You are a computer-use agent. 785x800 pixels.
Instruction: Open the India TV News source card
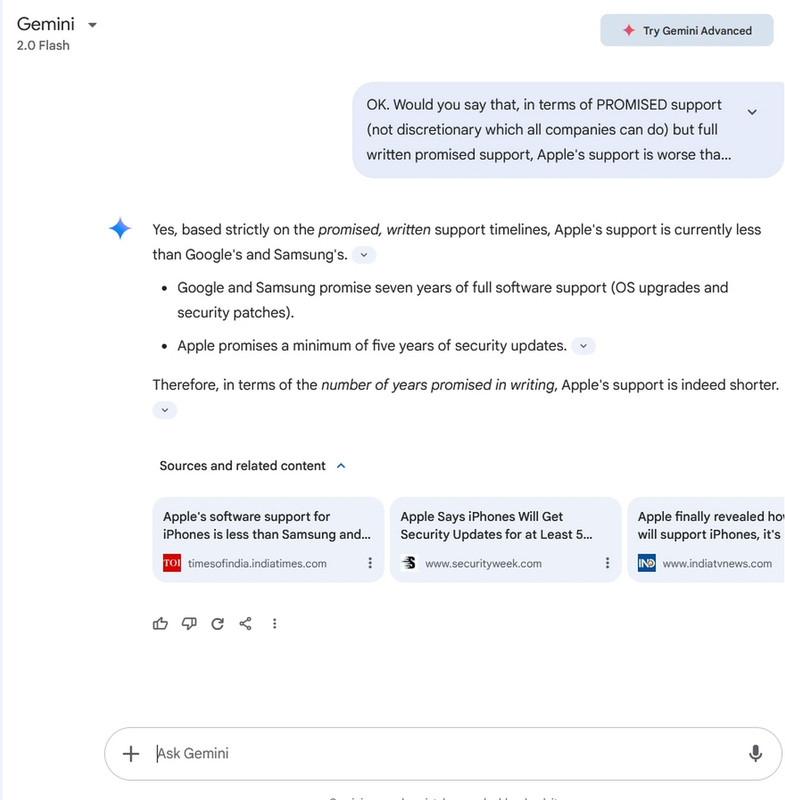point(706,539)
